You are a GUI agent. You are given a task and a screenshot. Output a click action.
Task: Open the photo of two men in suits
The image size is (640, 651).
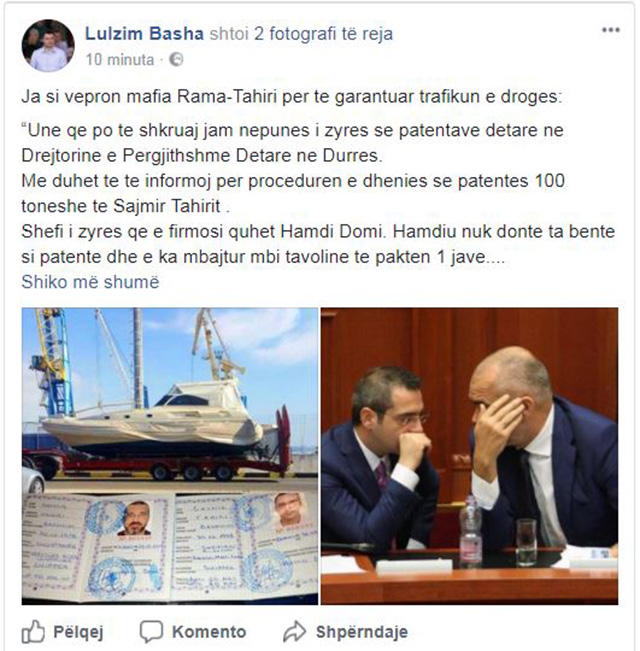[469, 456]
